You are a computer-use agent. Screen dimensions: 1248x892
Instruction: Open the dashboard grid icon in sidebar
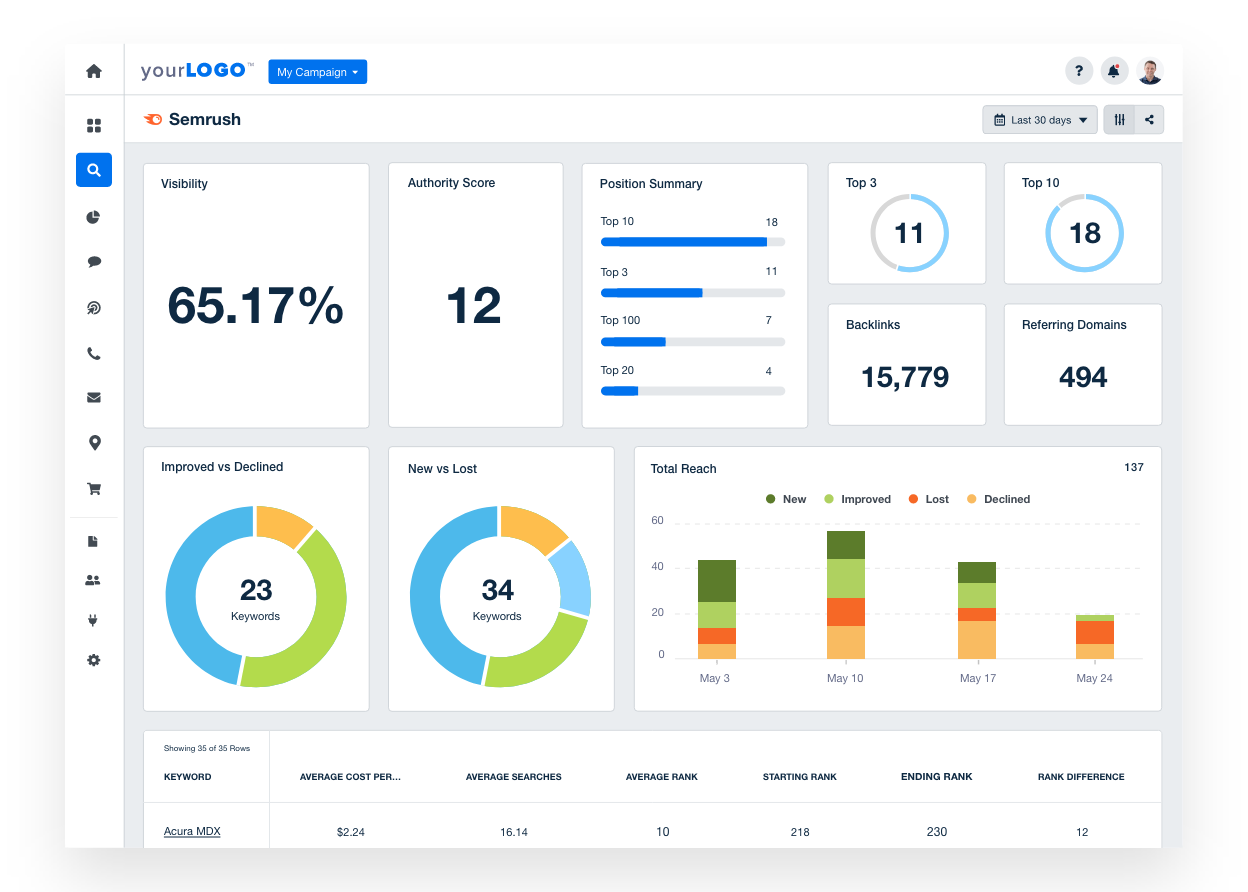(x=94, y=126)
